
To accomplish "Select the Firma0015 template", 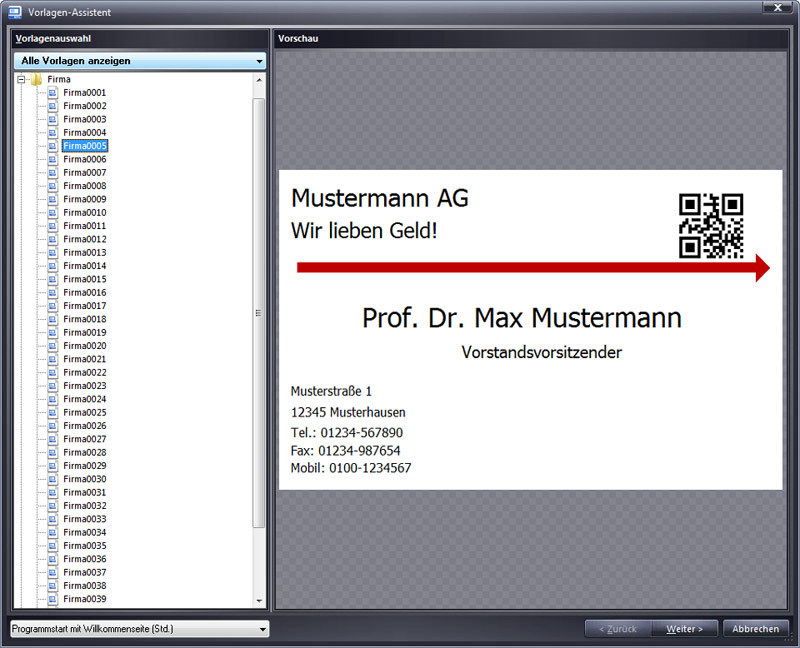I will [85, 280].
